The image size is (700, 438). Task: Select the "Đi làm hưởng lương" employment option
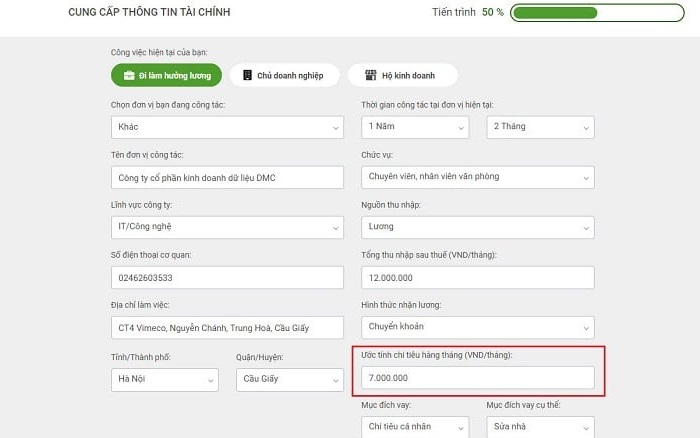tap(166, 75)
